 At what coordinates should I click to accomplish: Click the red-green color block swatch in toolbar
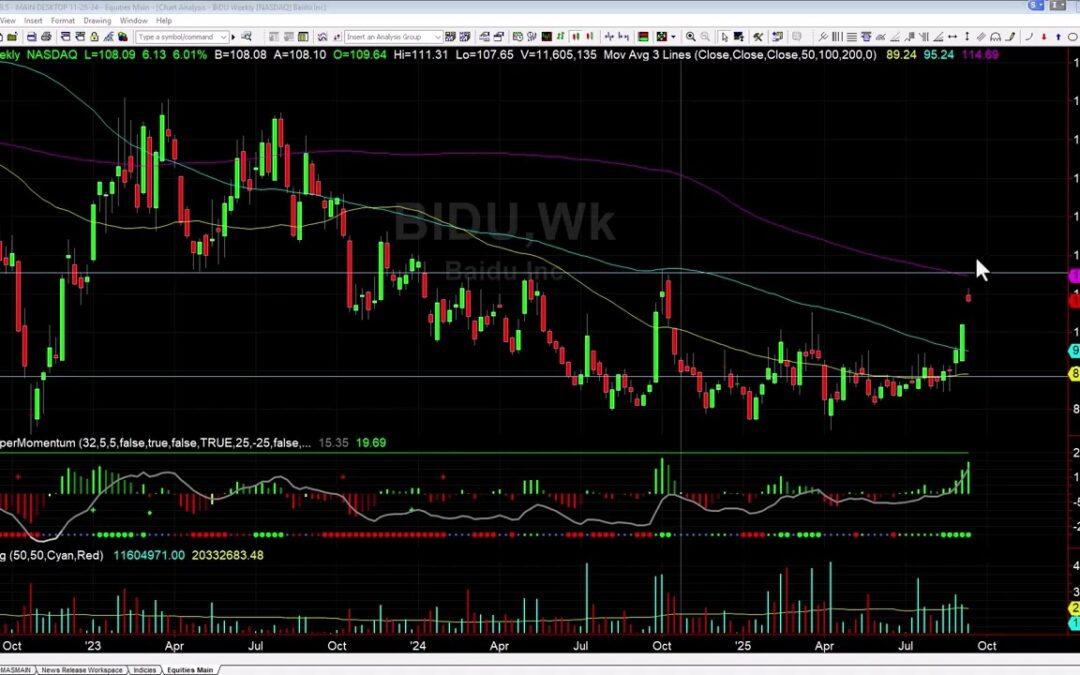(641, 36)
